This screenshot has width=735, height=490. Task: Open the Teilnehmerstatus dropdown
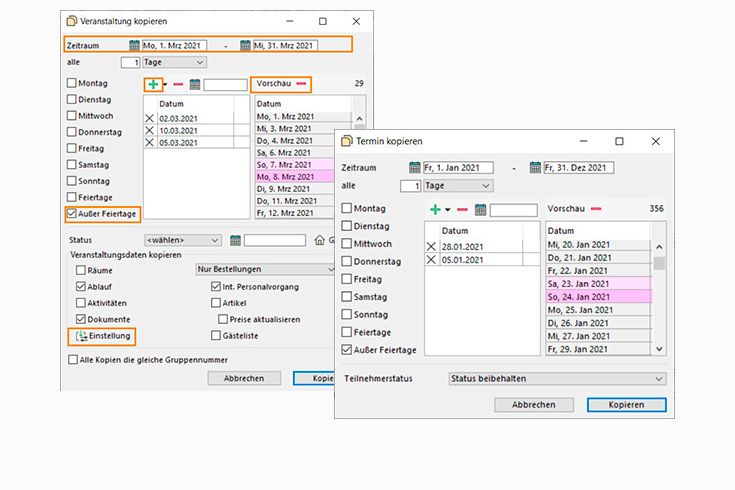(556, 379)
